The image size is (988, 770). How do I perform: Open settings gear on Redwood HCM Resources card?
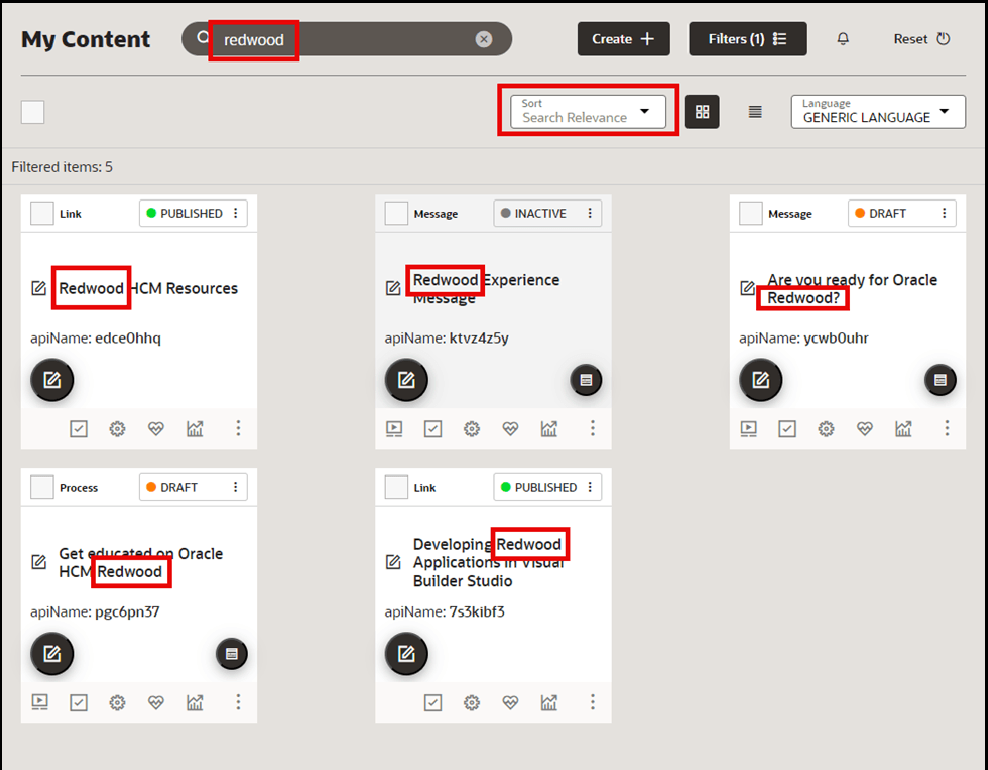117,429
